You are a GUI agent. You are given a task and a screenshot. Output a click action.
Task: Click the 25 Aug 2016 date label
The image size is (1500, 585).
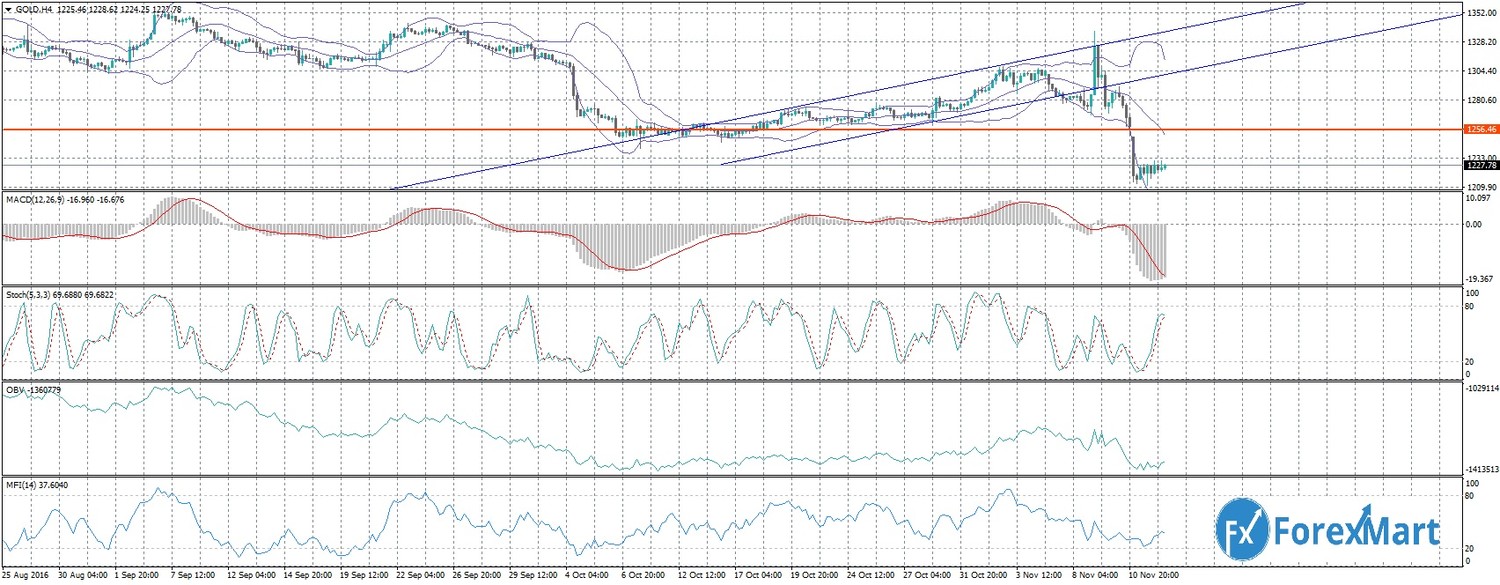(27, 577)
